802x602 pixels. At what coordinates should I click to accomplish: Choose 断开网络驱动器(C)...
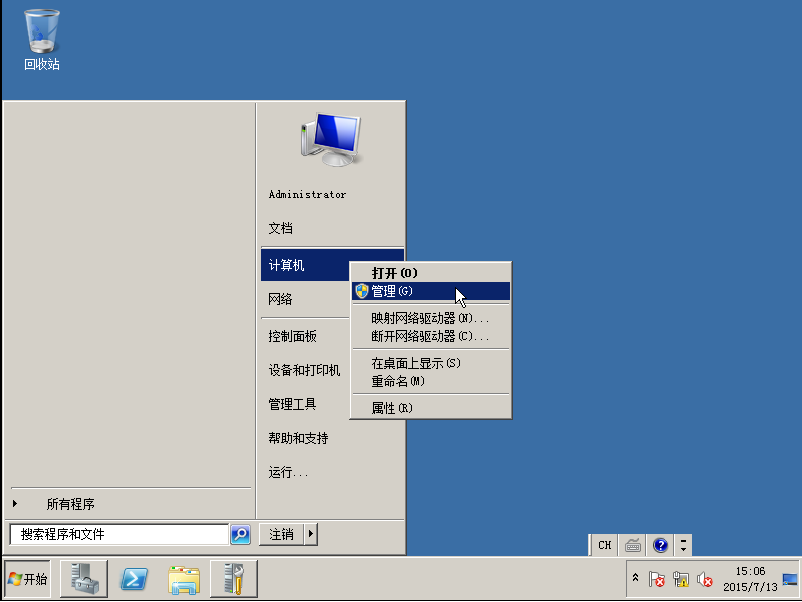click(431, 336)
